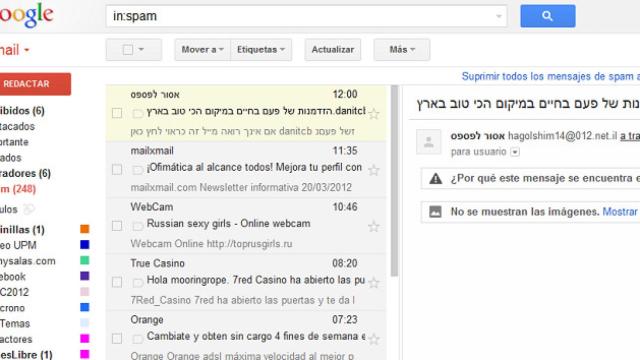Click importance marker on WebCam message
The height and width of the screenshot is (360, 640).
pyautogui.click(x=138, y=226)
